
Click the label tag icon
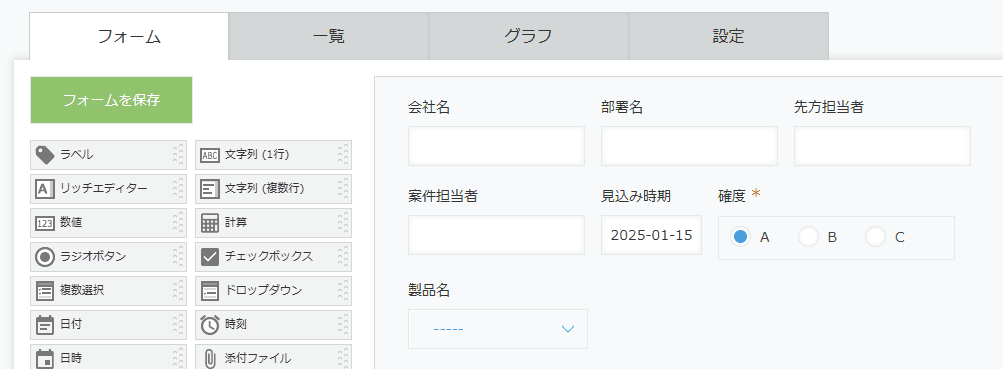point(45,154)
